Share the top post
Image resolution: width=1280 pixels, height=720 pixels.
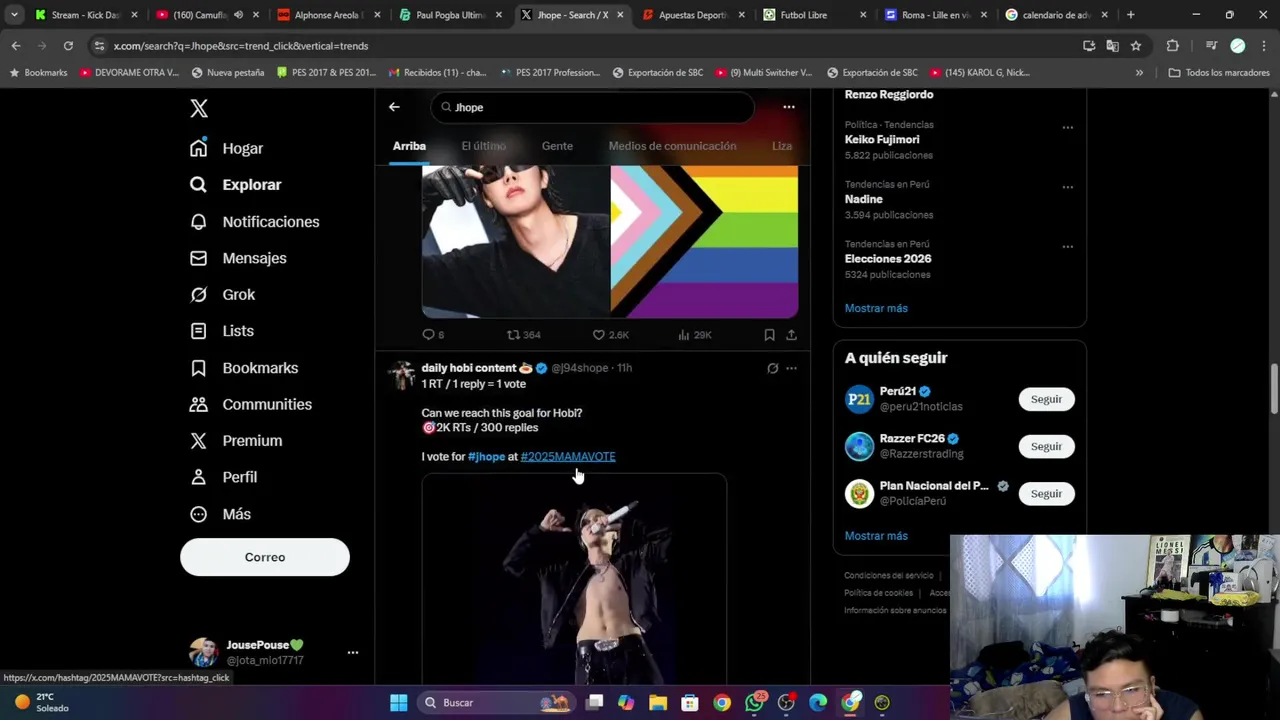click(791, 335)
